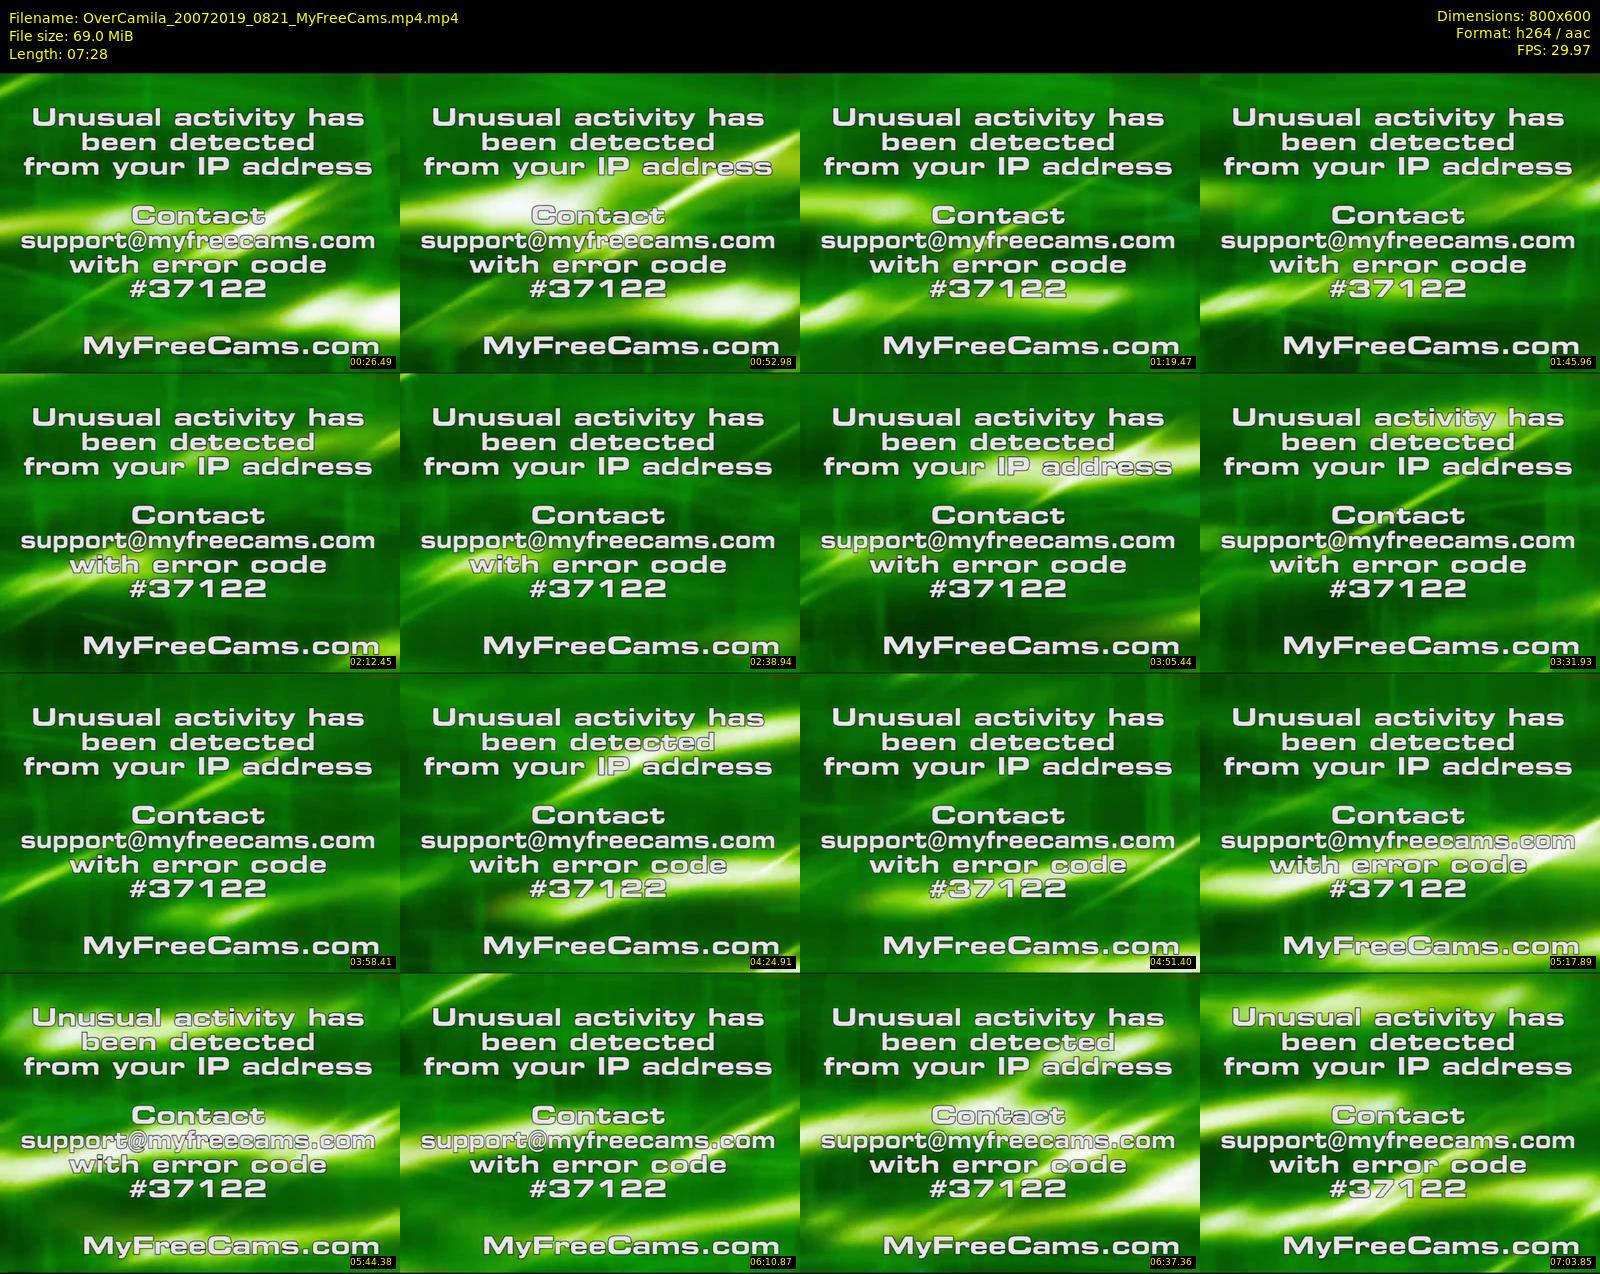Click the 00:52.98 timestamp label
This screenshot has height=1274, width=1600.
(x=772, y=362)
